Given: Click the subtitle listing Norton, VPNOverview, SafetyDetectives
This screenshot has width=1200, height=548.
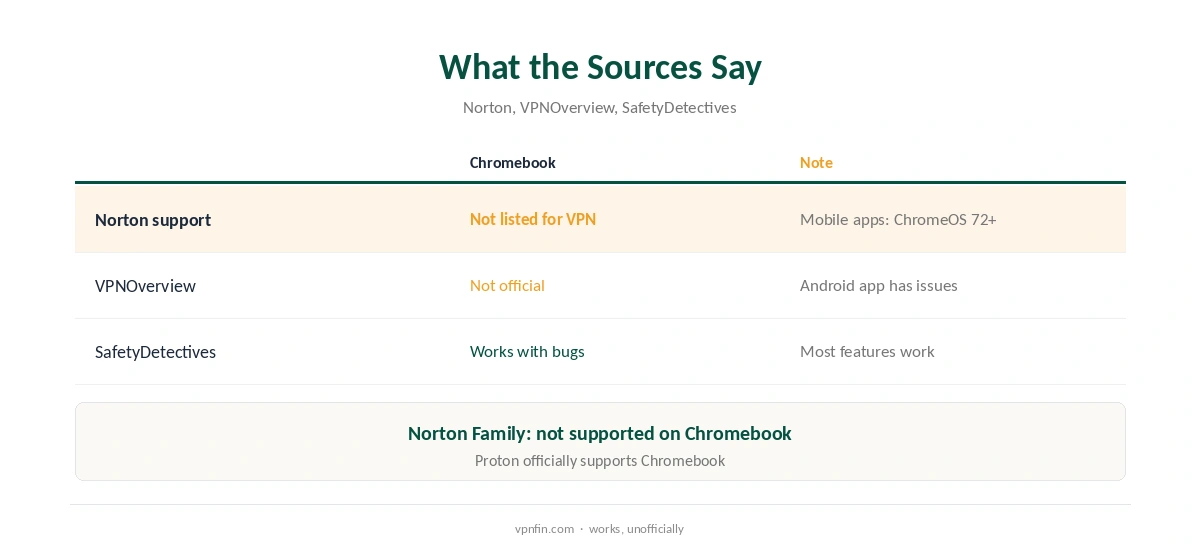Looking at the screenshot, I should [x=600, y=107].
